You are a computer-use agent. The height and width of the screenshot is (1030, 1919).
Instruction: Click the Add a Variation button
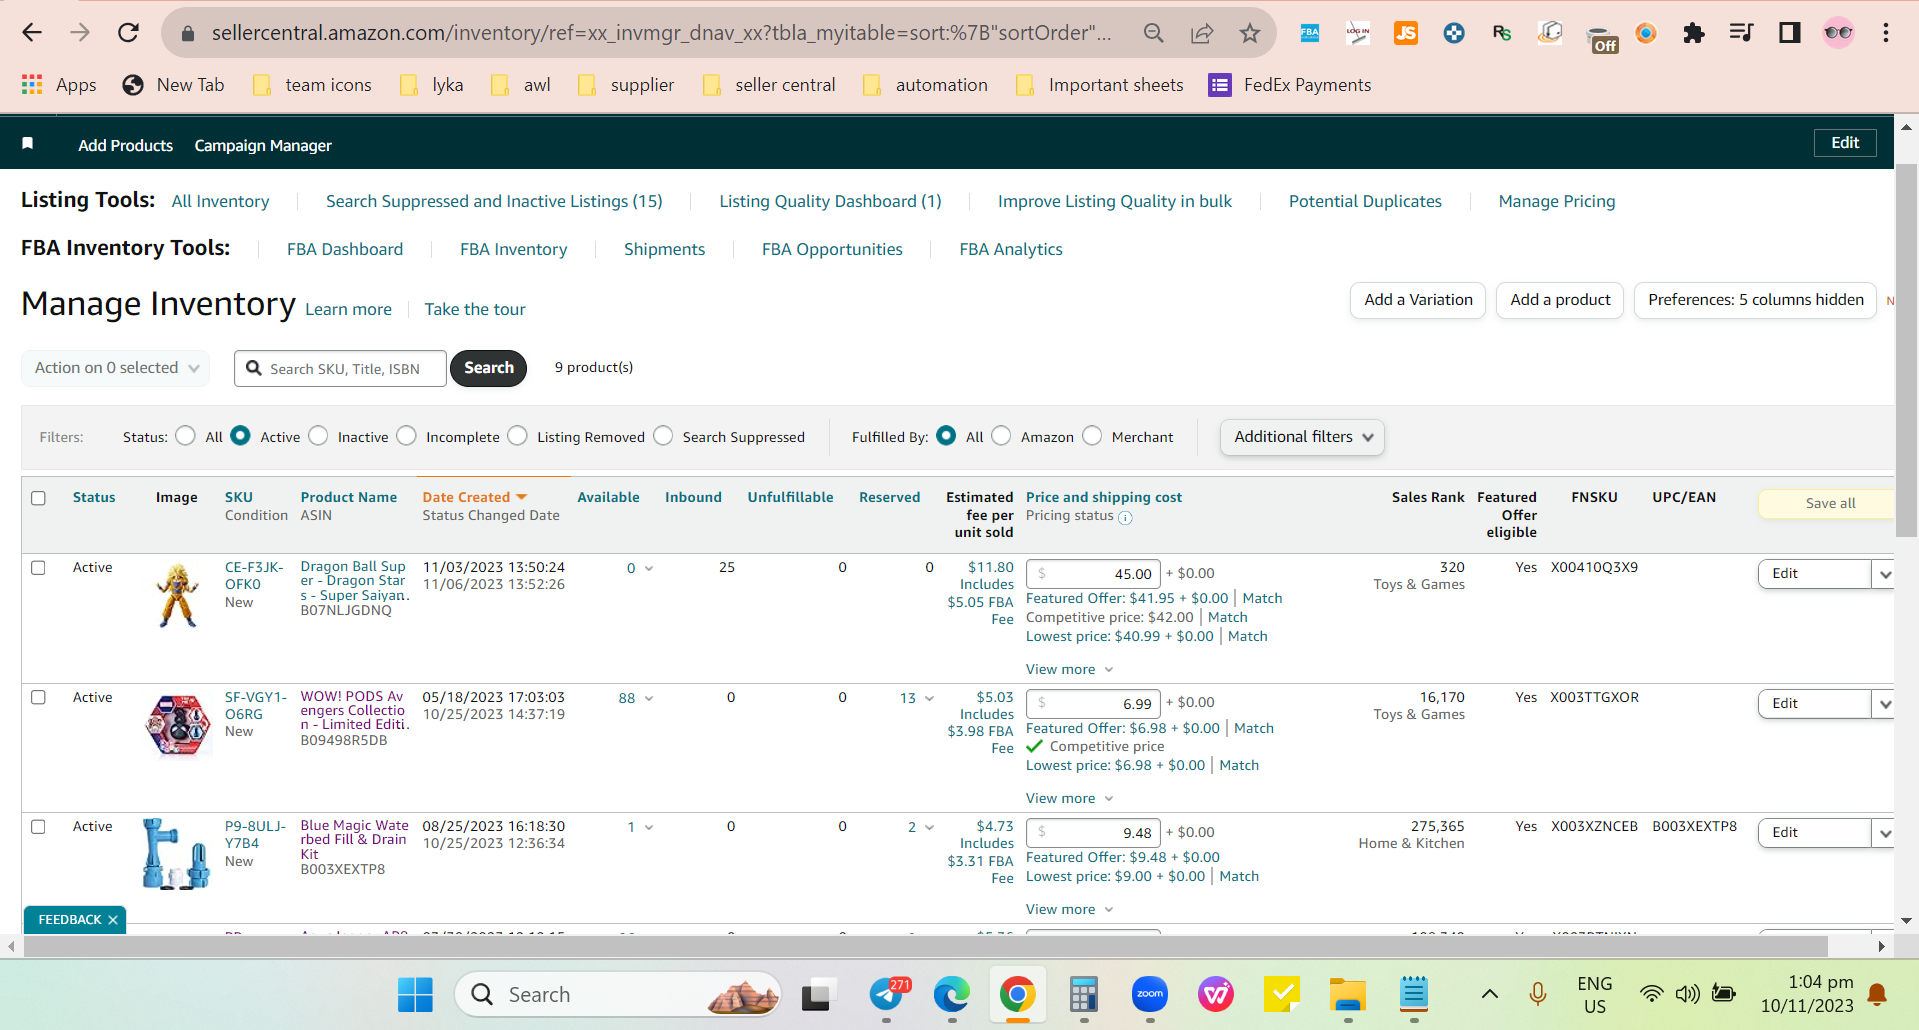click(1418, 300)
